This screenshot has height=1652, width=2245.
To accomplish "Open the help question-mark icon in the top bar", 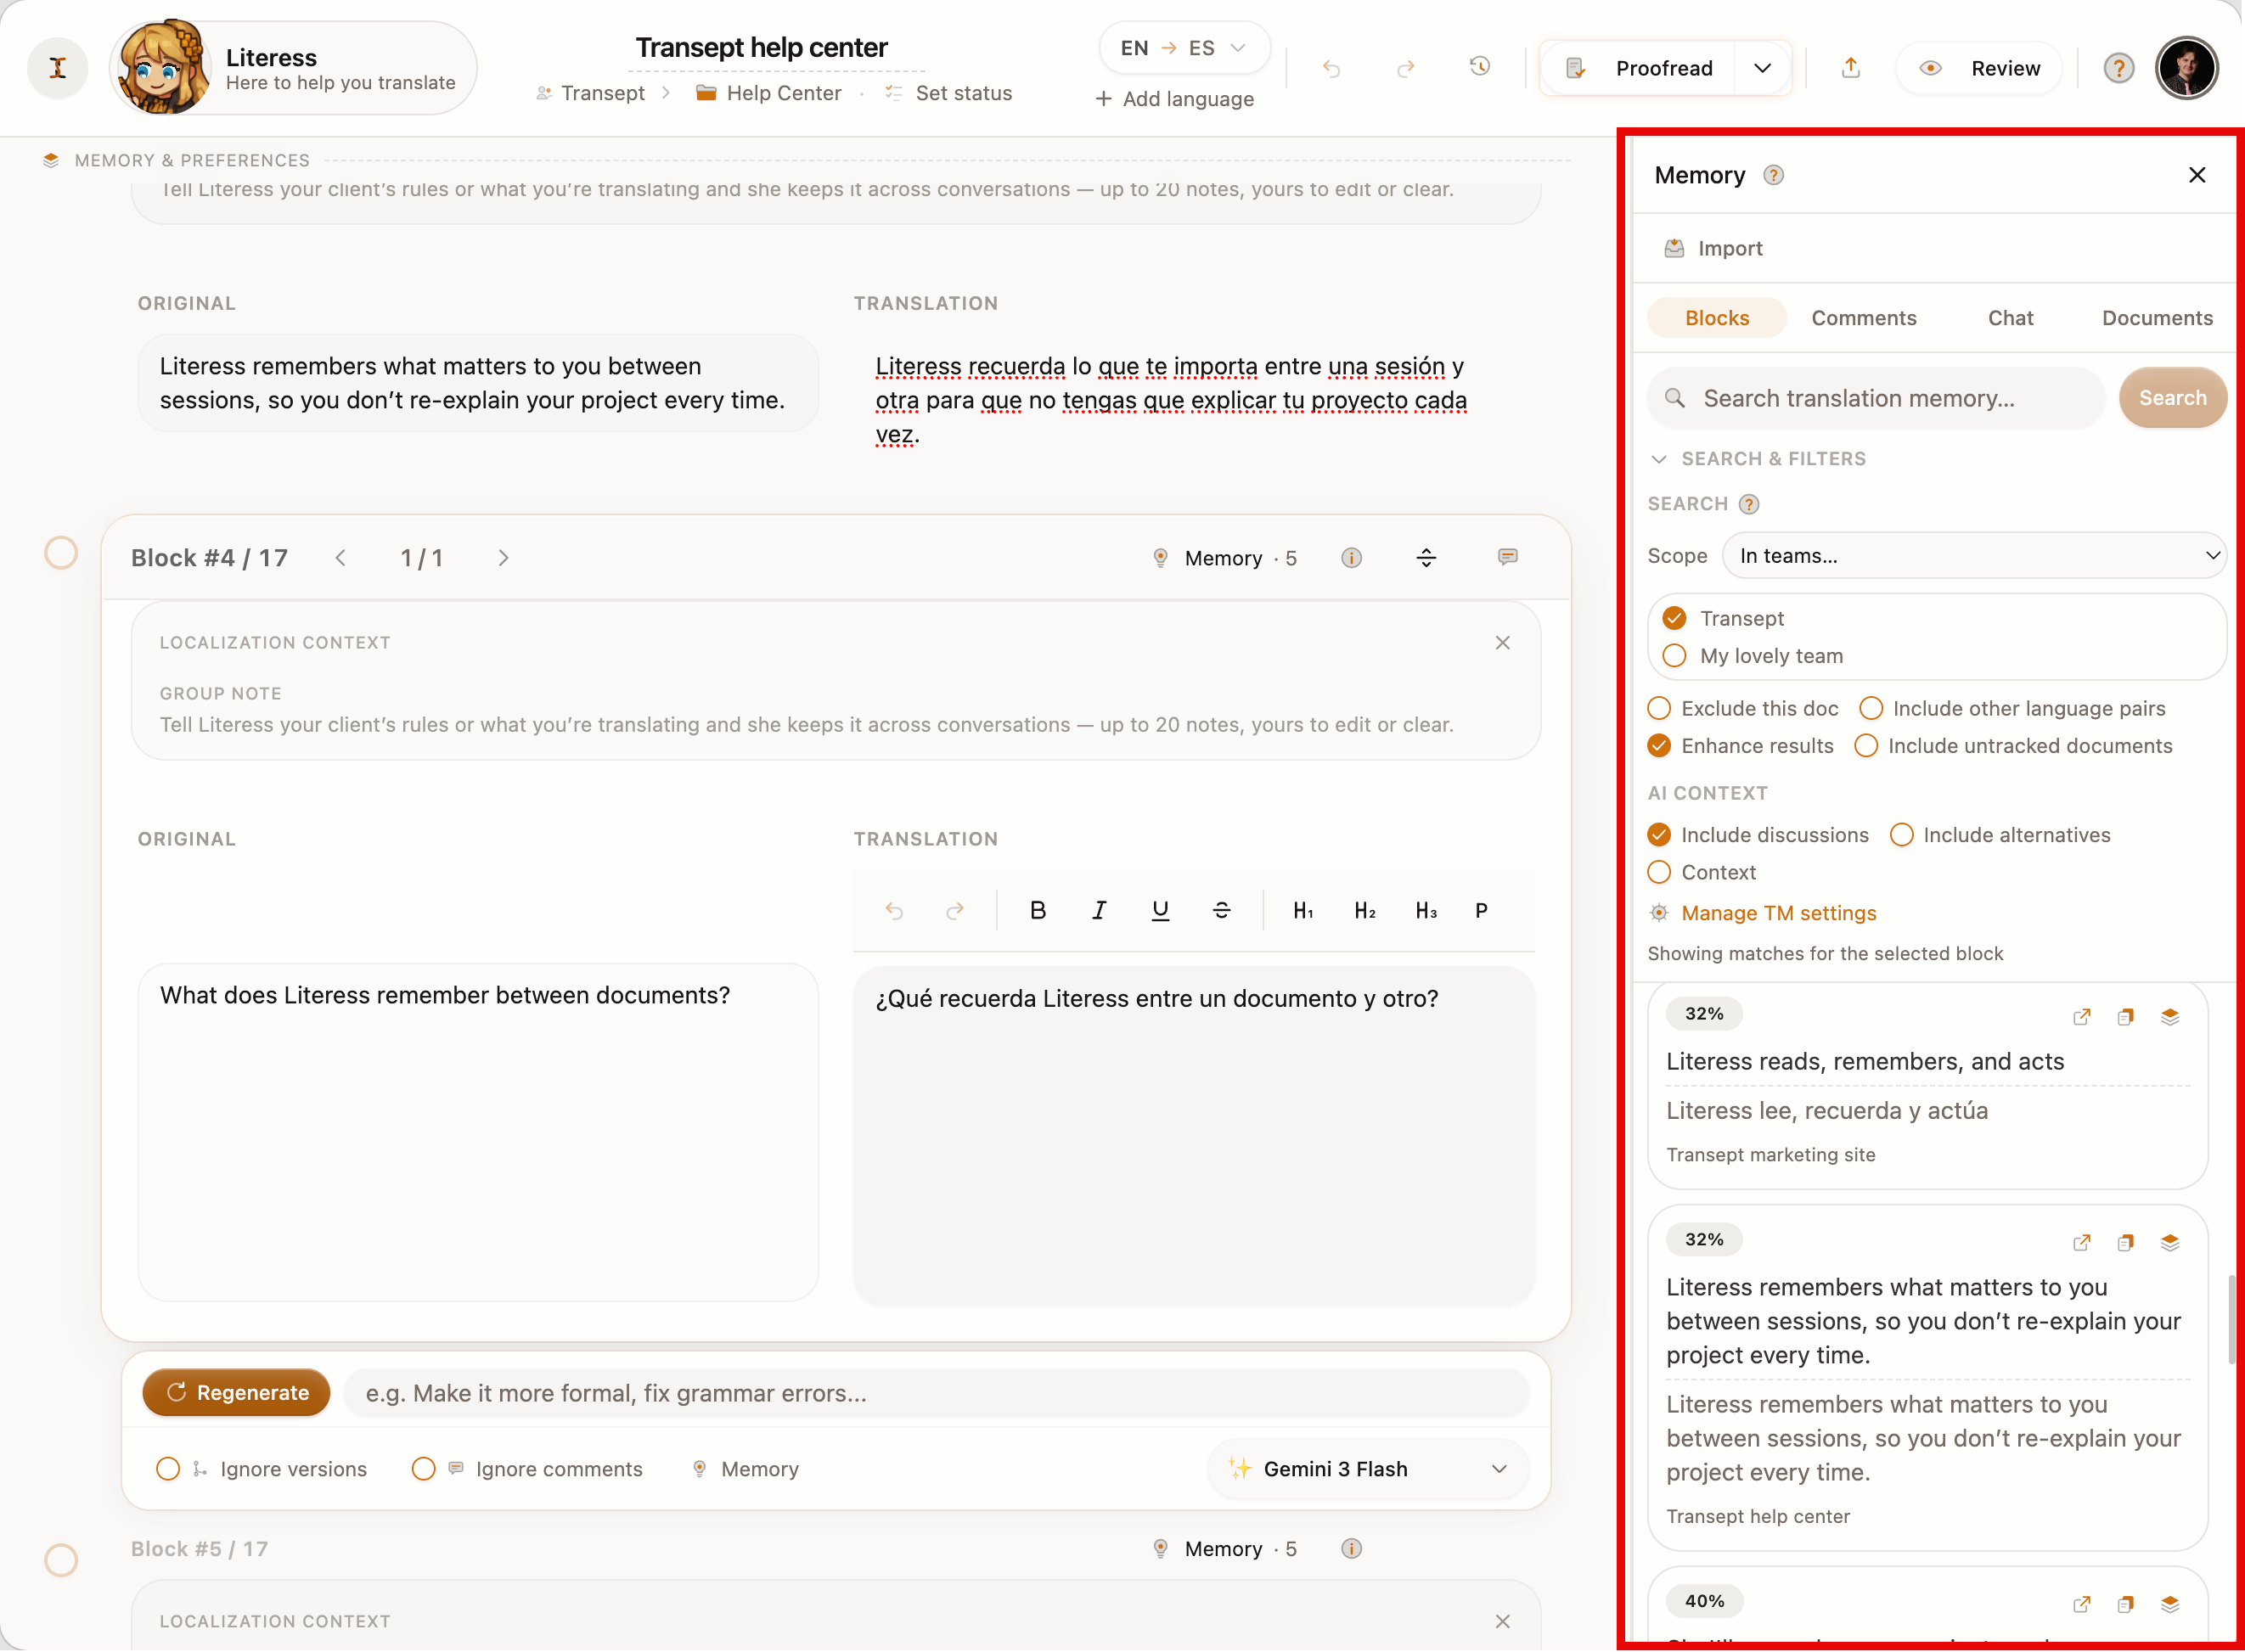I will pos(2118,68).
